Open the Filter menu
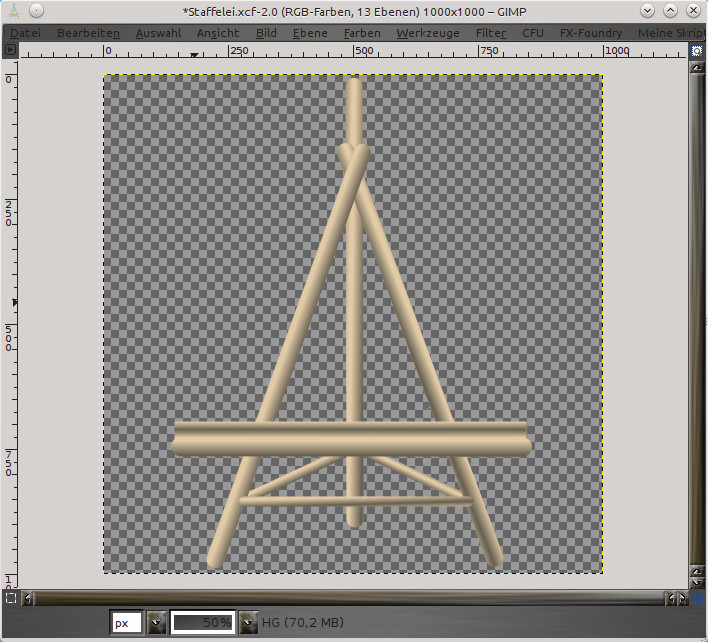708x642 pixels. pos(490,33)
